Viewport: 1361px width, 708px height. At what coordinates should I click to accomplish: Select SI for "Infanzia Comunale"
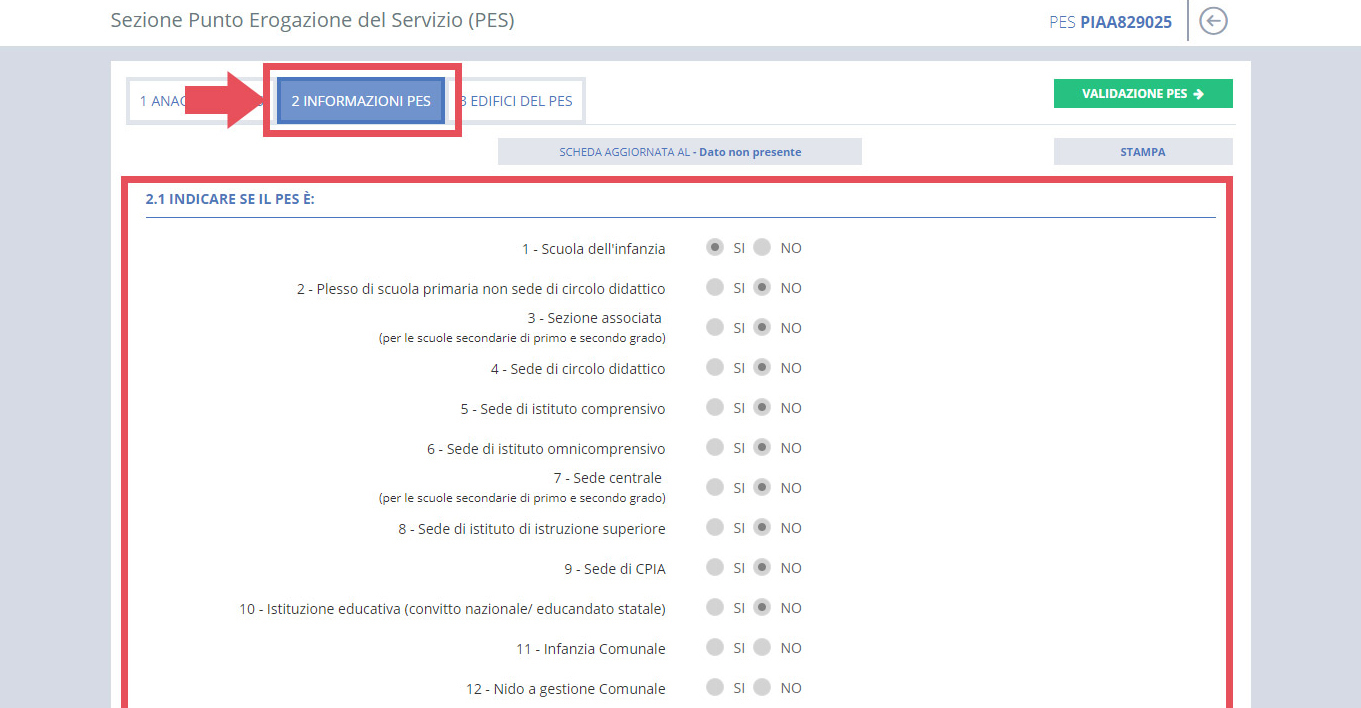point(716,647)
